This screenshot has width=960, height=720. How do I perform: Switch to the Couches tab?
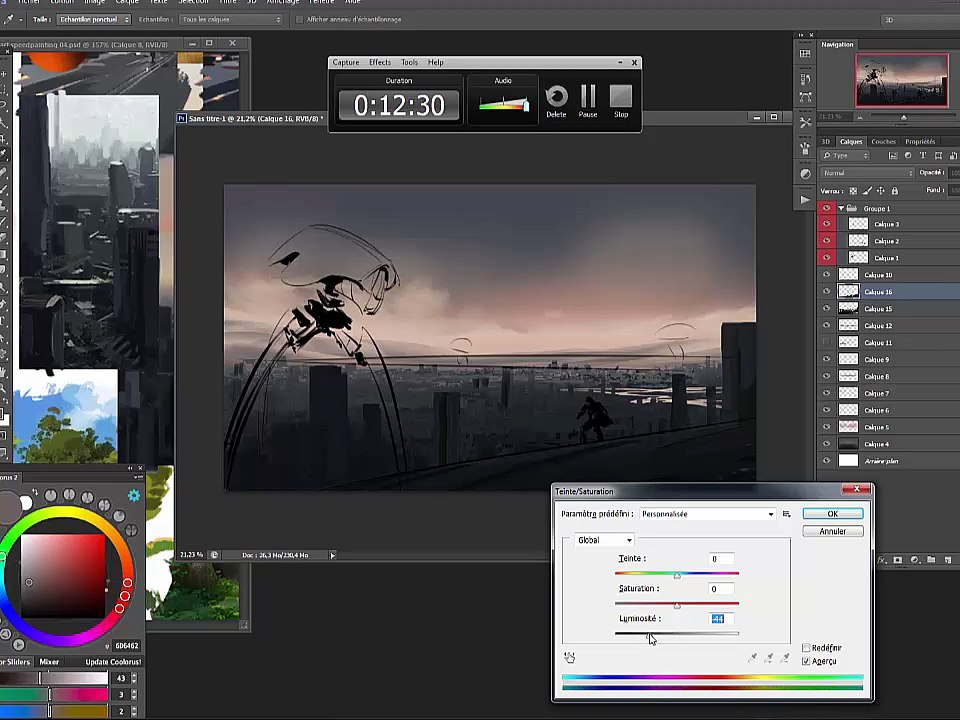click(883, 141)
